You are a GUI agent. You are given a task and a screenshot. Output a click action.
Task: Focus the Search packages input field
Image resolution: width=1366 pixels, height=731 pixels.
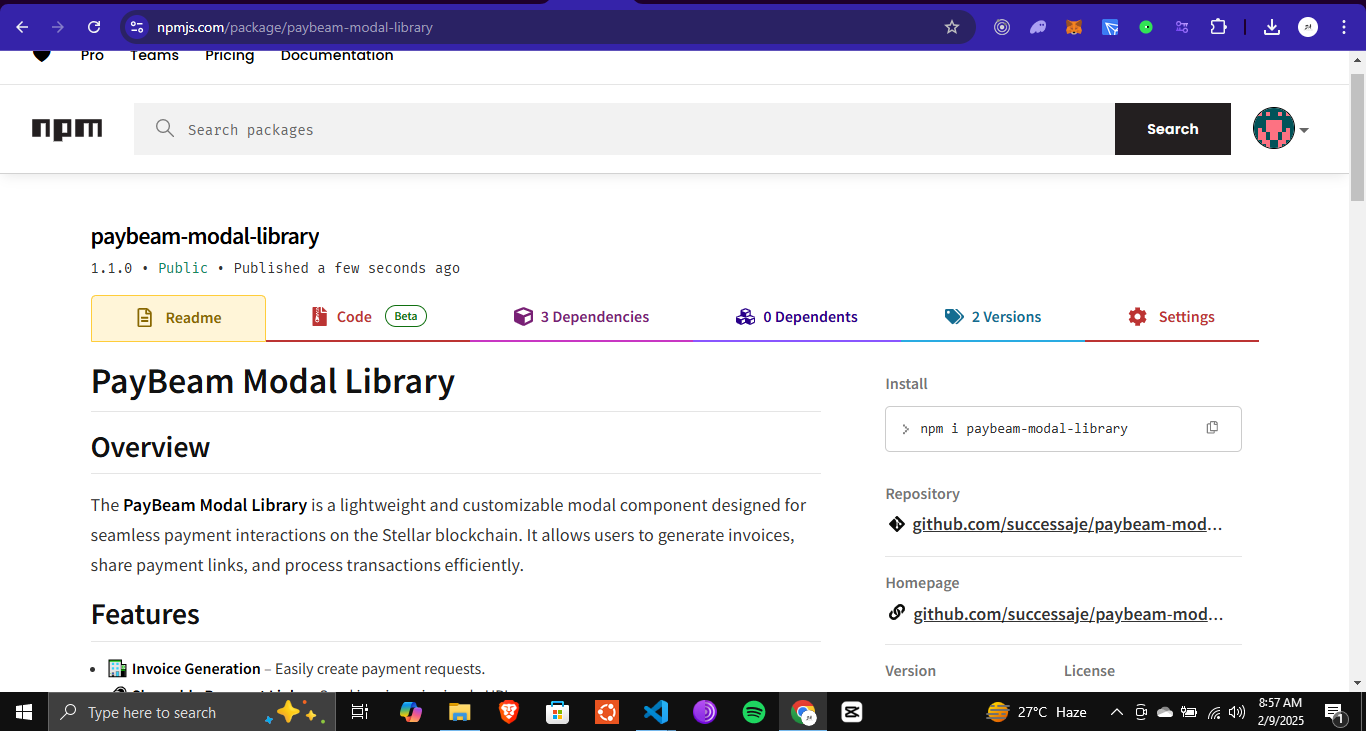624,129
